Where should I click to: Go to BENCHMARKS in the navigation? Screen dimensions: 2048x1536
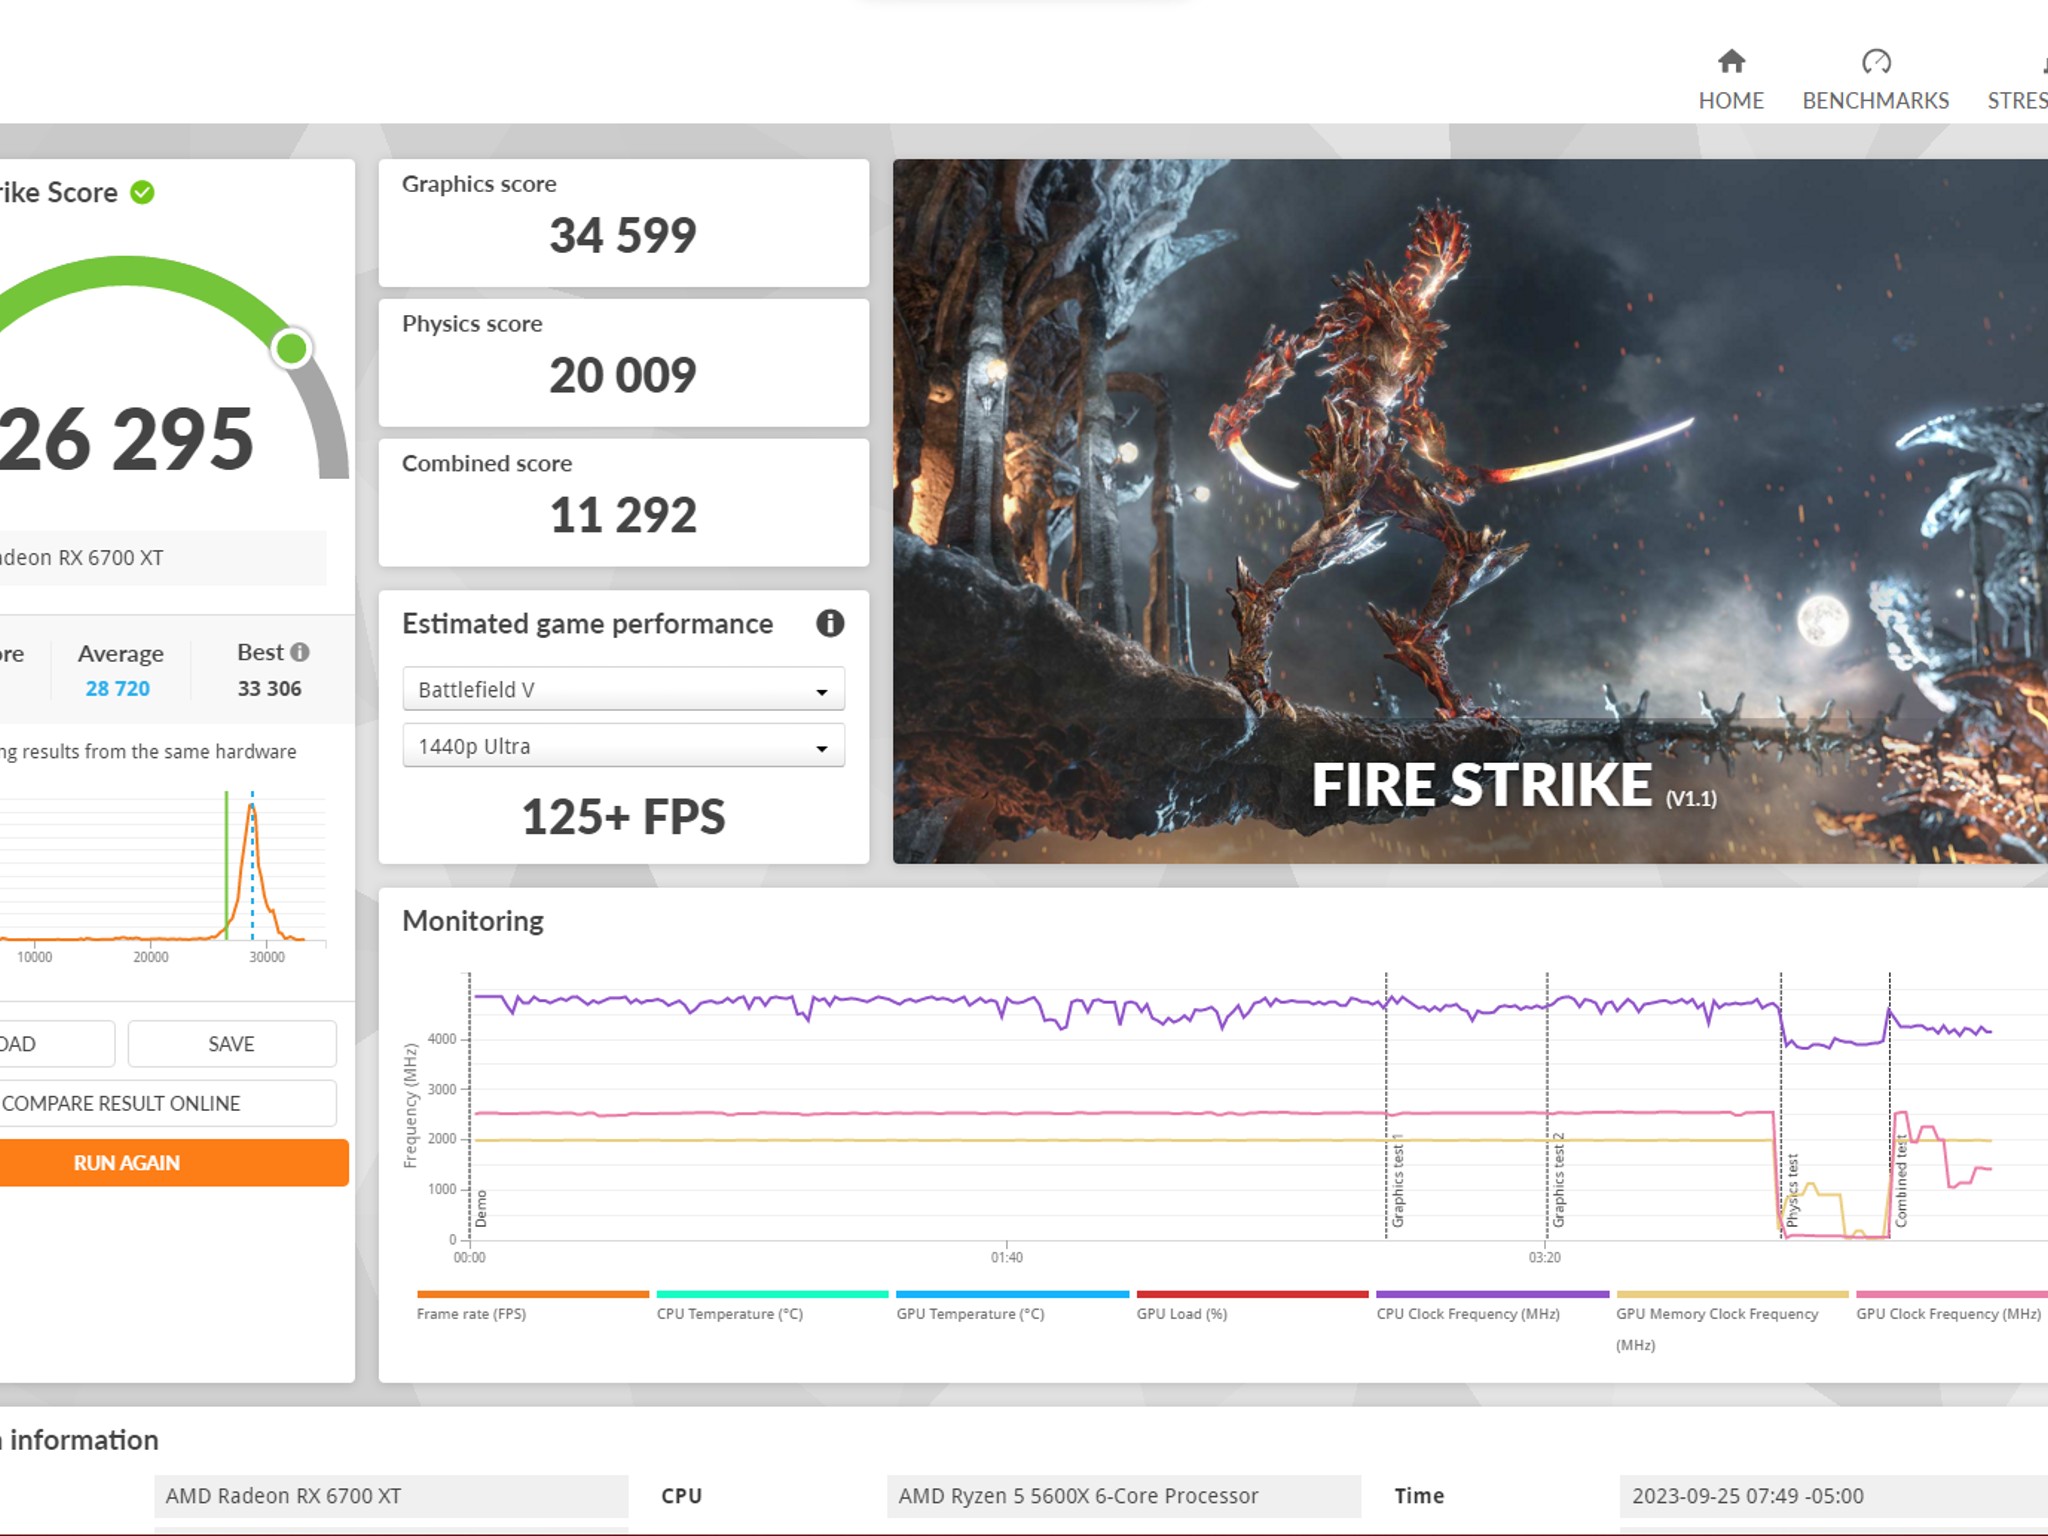(1876, 101)
